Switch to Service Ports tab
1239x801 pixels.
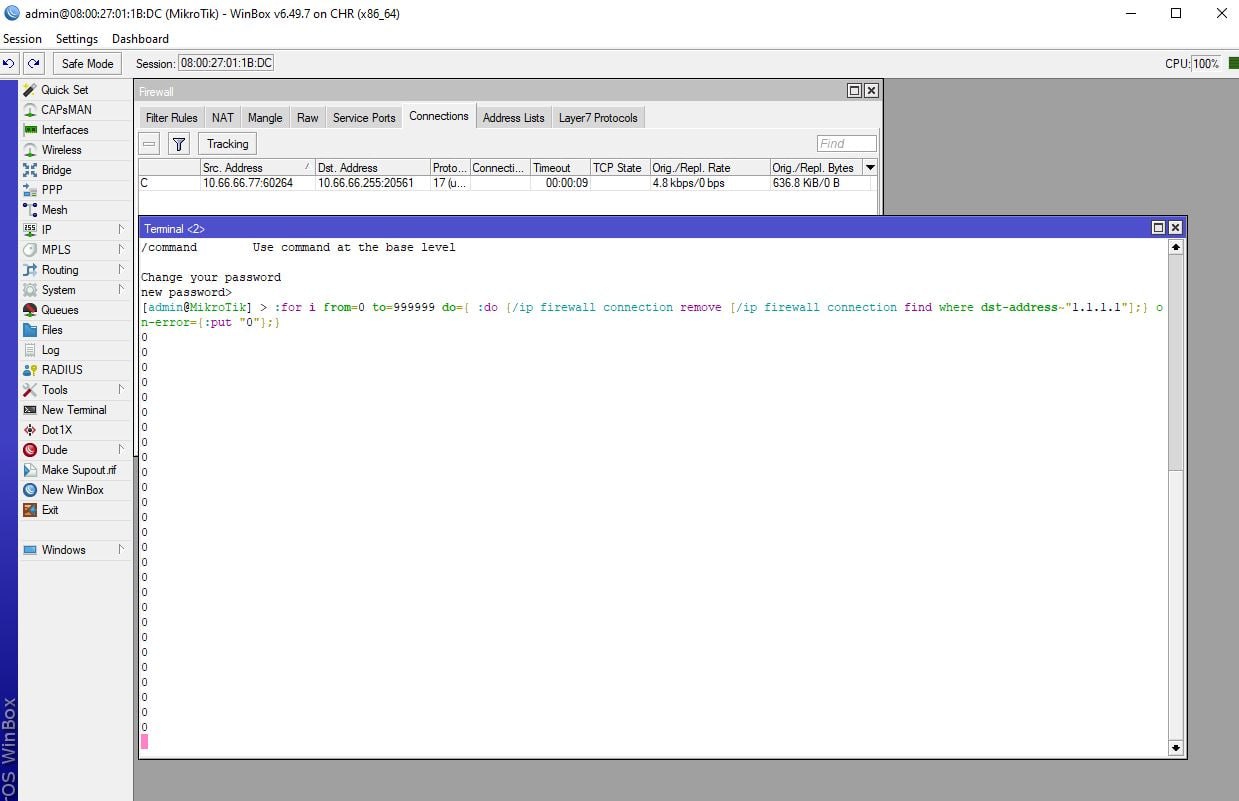[364, 117]
